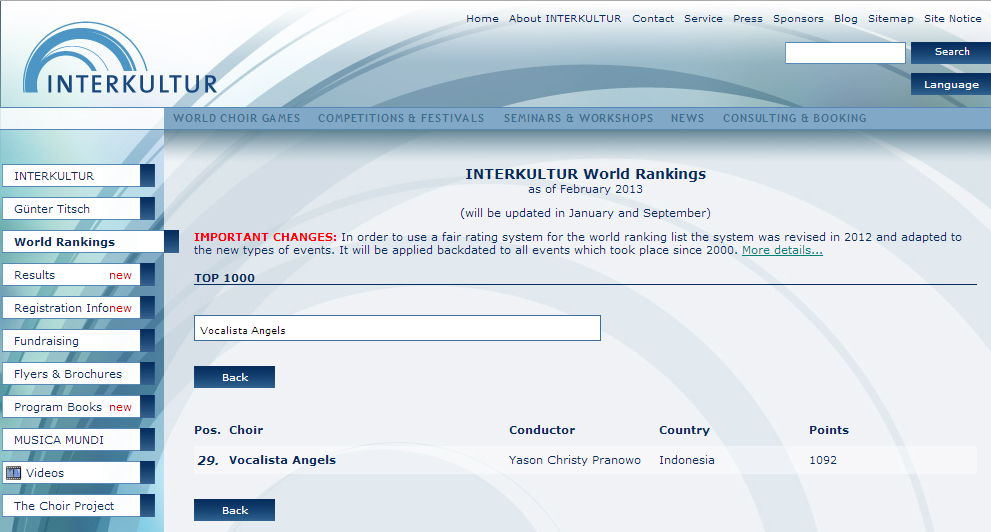Click the top search text field
The image size is (991, 532).
click(x=845, y=52)
